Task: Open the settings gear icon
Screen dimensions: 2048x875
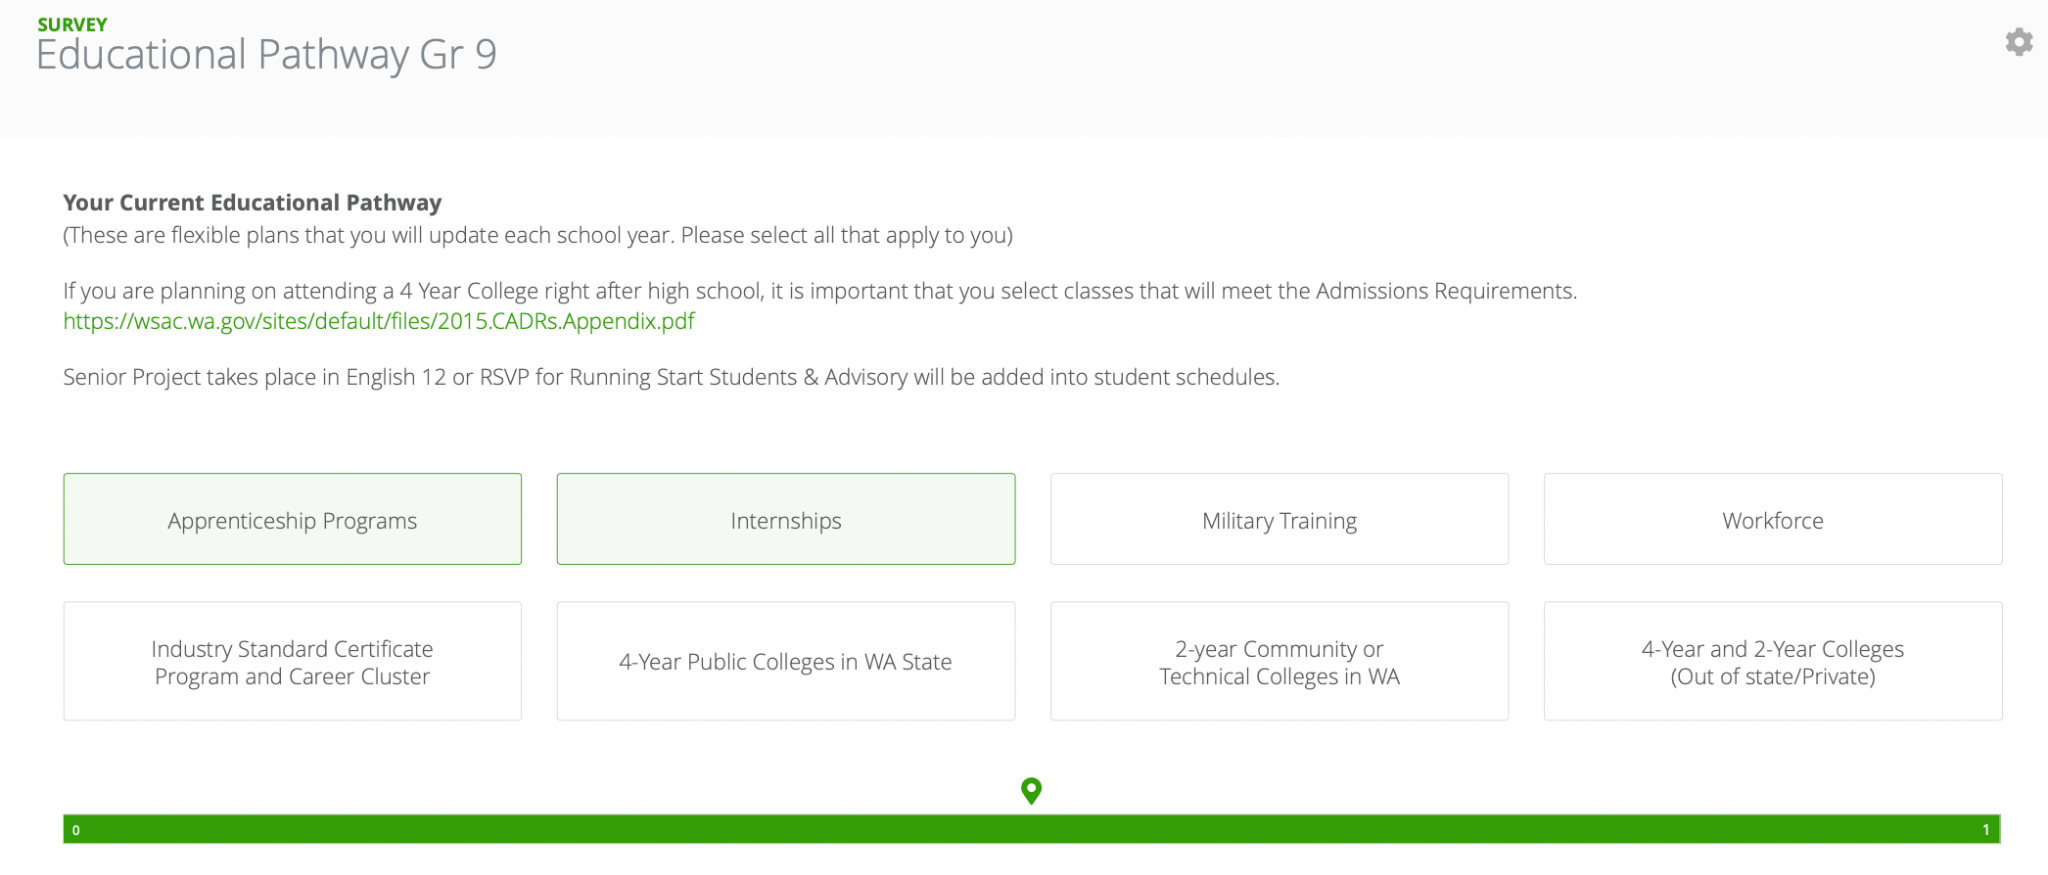Action: (2018, 42)
